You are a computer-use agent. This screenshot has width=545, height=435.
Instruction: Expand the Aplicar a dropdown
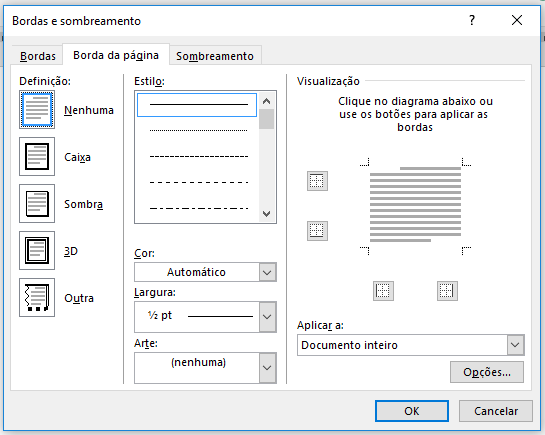pyautogui.click(x=411, y=345)
